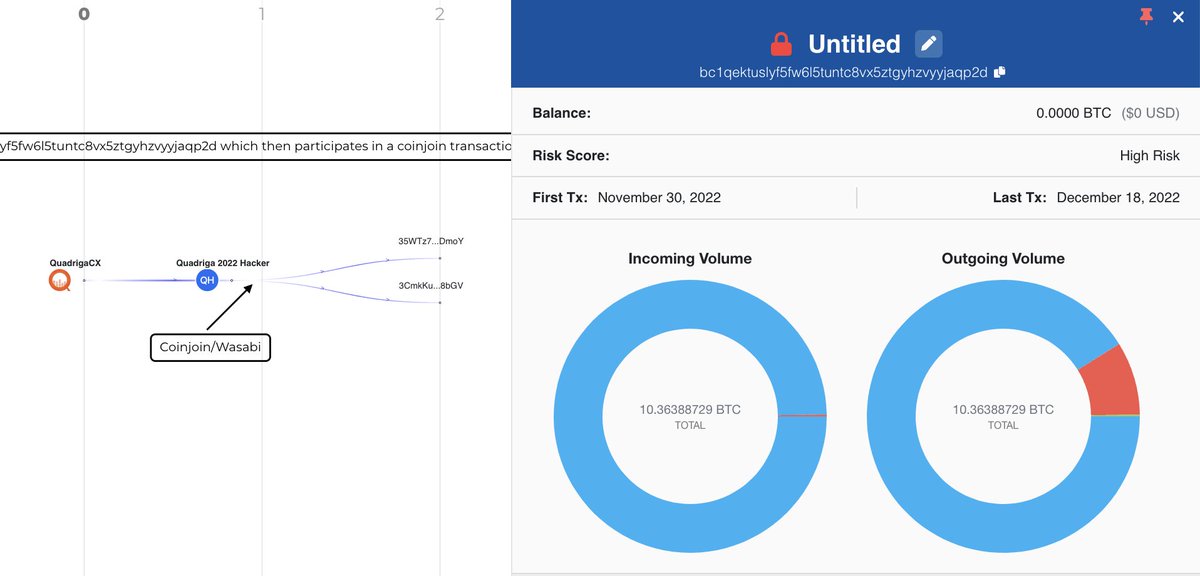Click the note text box about coinjoin

click(x=255, y=147)
